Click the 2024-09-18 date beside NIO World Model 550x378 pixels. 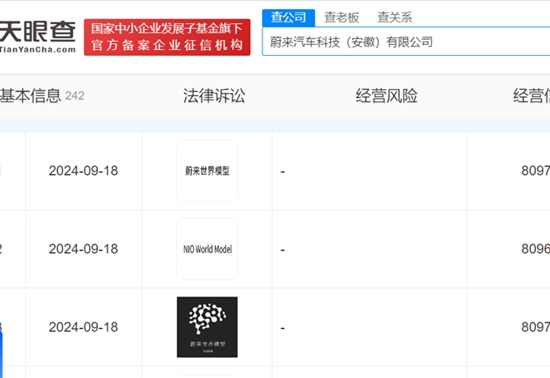[x=83, y=249]
